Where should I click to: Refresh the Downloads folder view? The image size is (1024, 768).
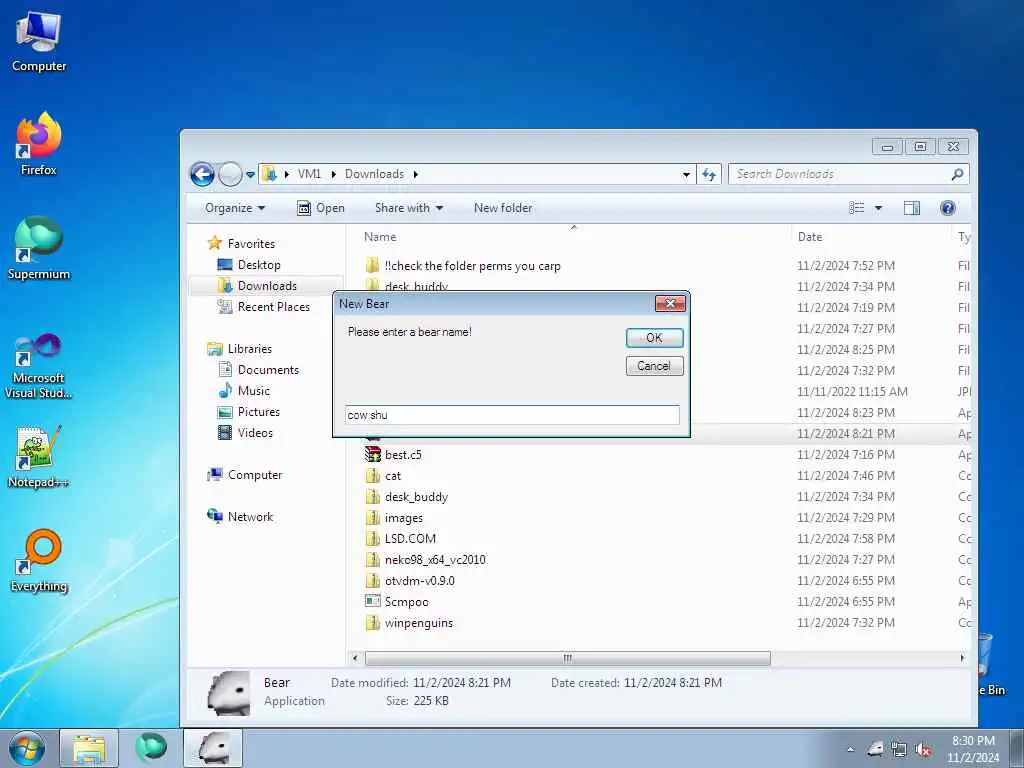[709, 174]
